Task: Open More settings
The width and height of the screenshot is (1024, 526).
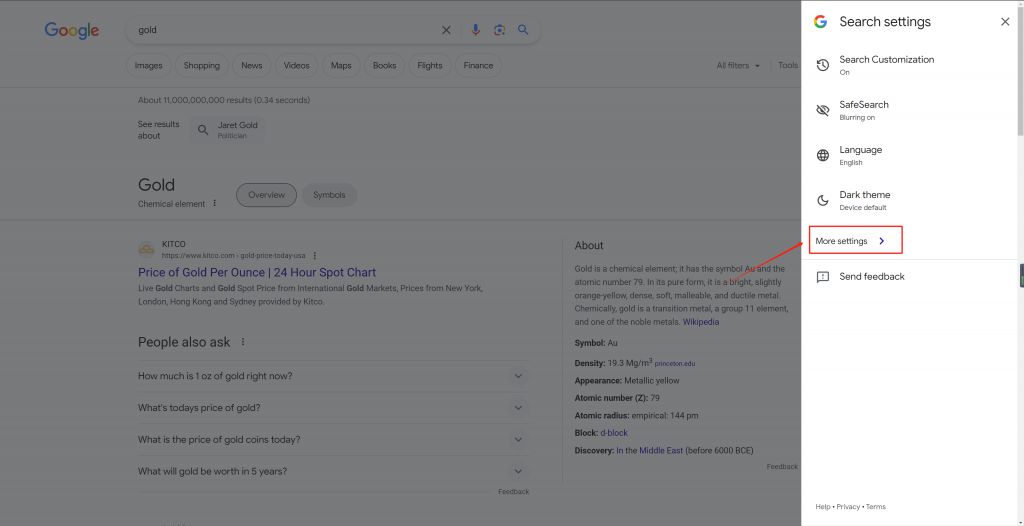Action: point(856,240)
